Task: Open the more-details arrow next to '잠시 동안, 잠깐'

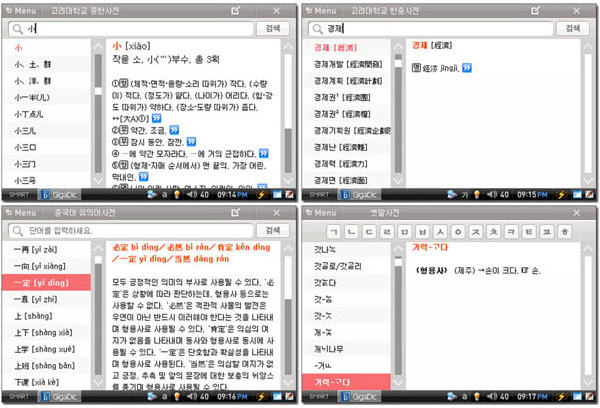Action: coord(191,142)
